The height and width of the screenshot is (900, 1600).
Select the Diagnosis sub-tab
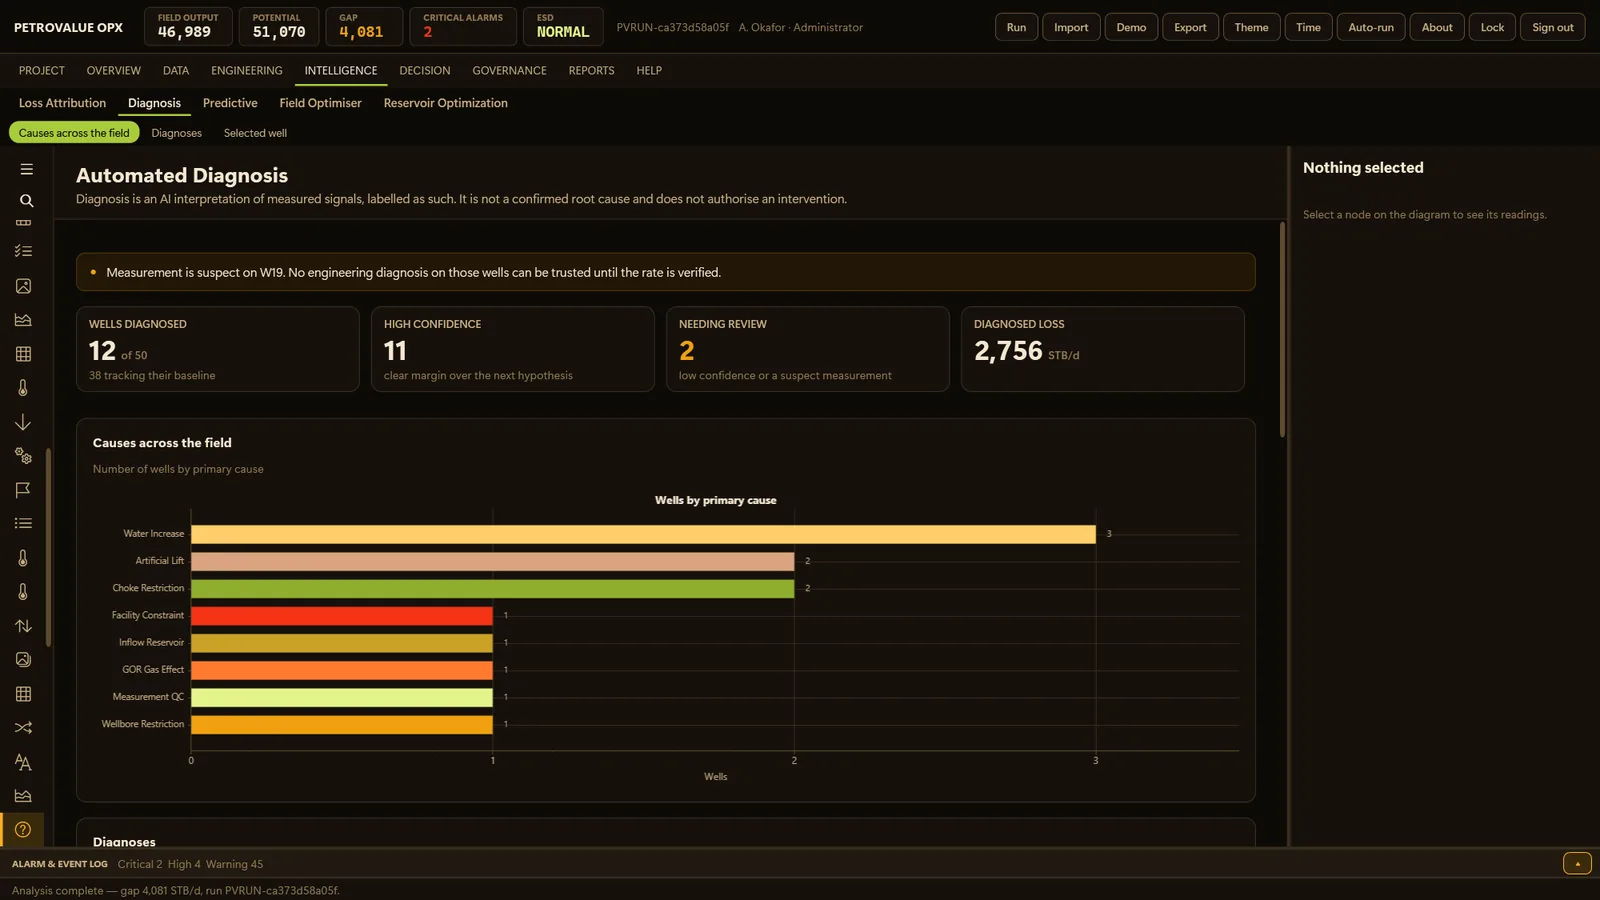pyautogui.click(x=154, y=103)
